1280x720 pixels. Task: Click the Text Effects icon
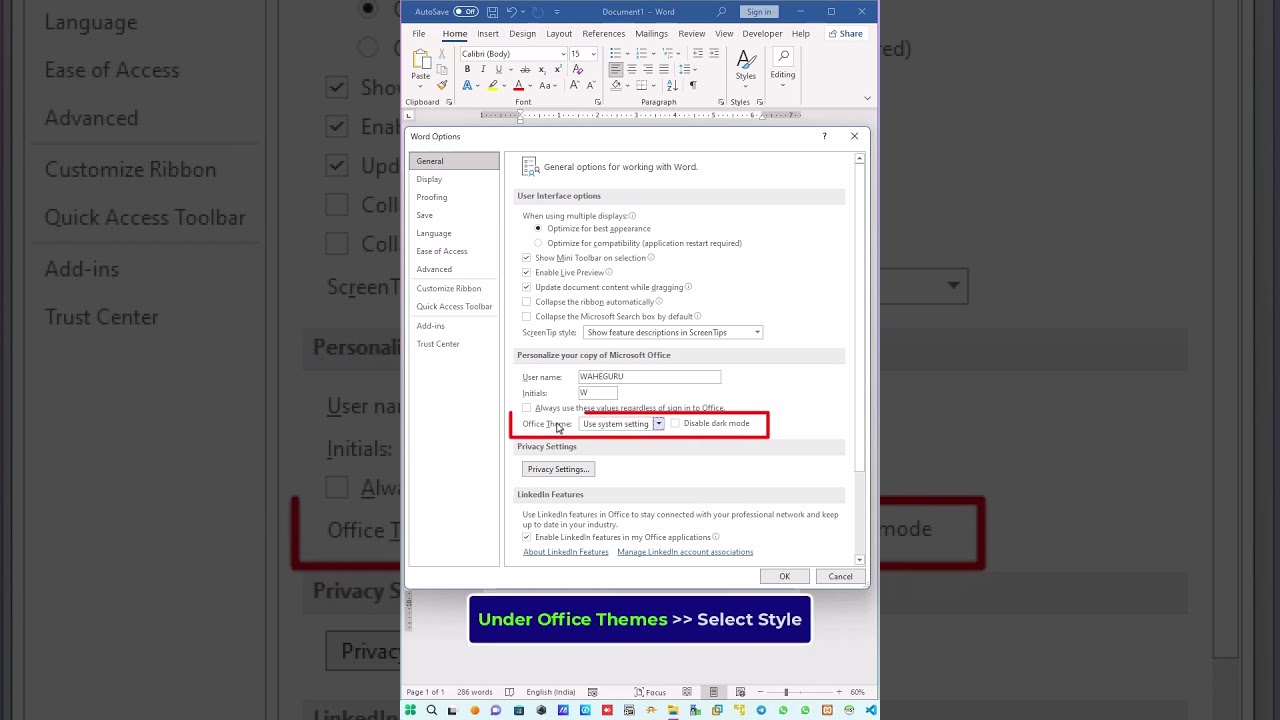pos(467,86)
